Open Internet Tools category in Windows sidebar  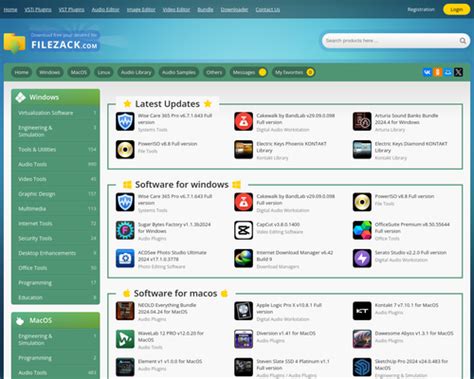[x=56, y=223]
